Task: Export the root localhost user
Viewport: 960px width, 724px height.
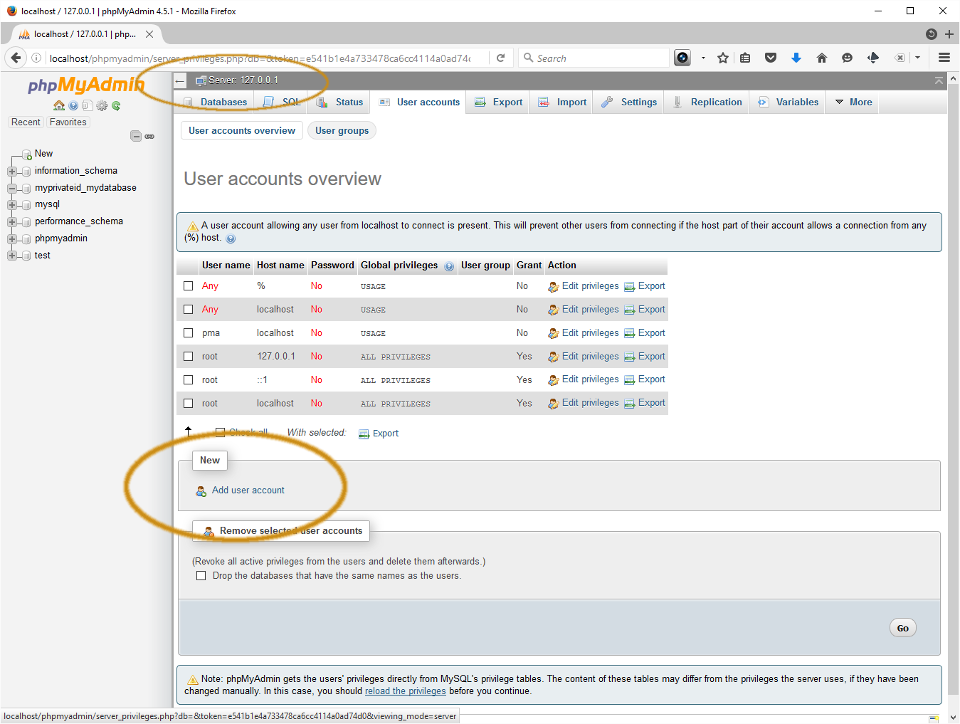Action: click(x=645, y=403)
